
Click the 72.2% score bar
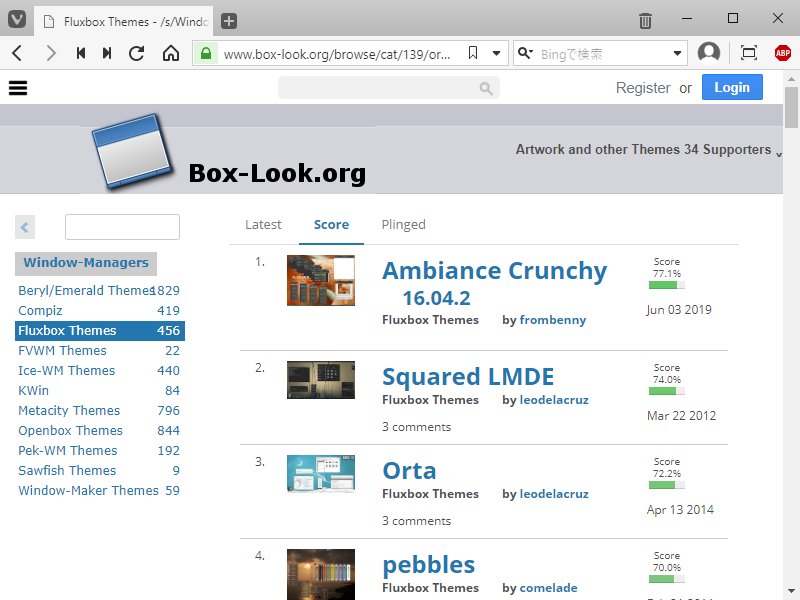(666, 485)
